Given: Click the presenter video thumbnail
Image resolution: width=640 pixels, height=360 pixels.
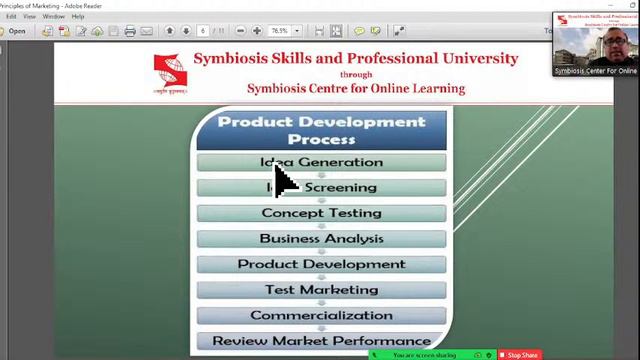Looking at the screenshot, I should [596, 44].
